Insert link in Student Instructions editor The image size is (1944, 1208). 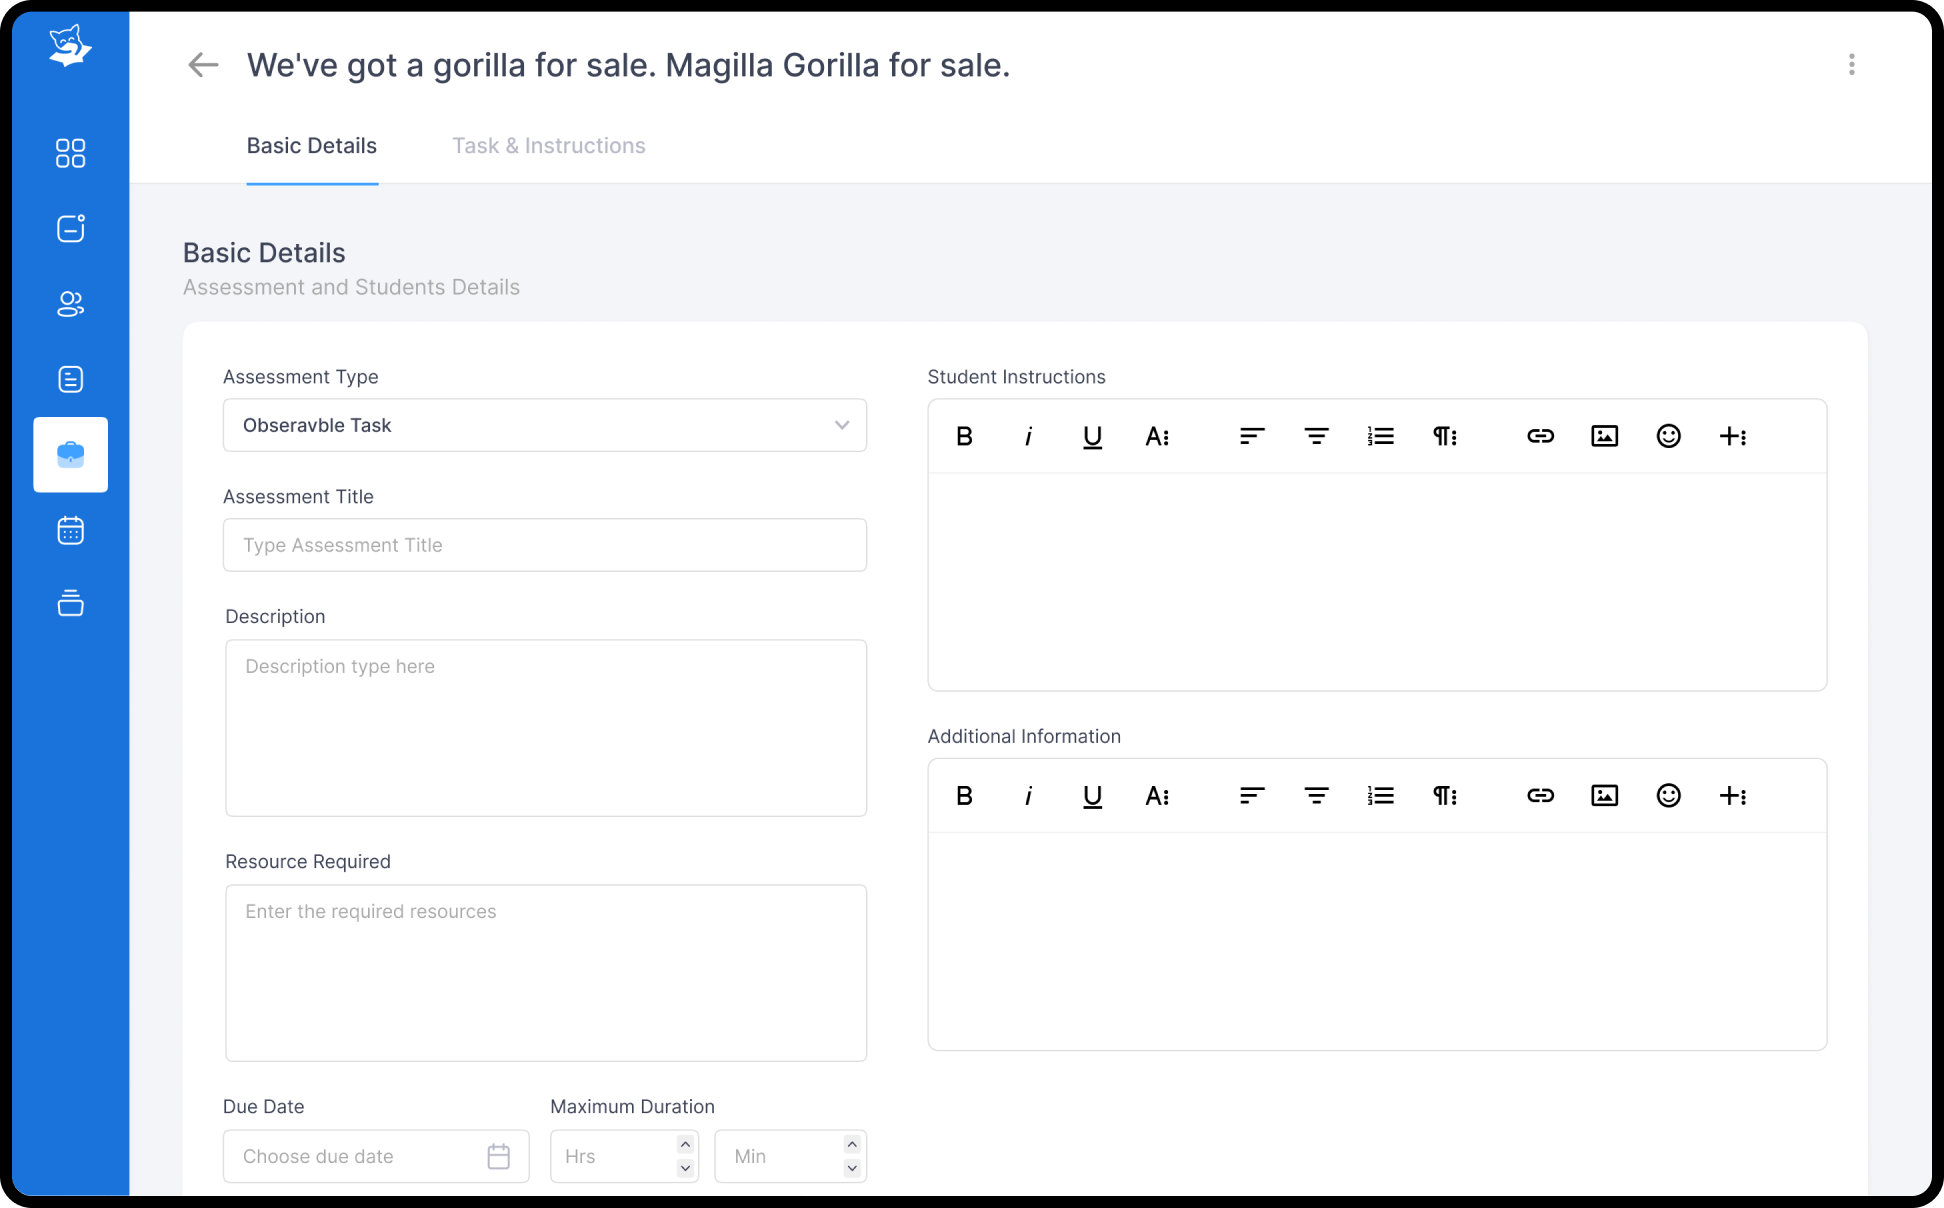1540,436
